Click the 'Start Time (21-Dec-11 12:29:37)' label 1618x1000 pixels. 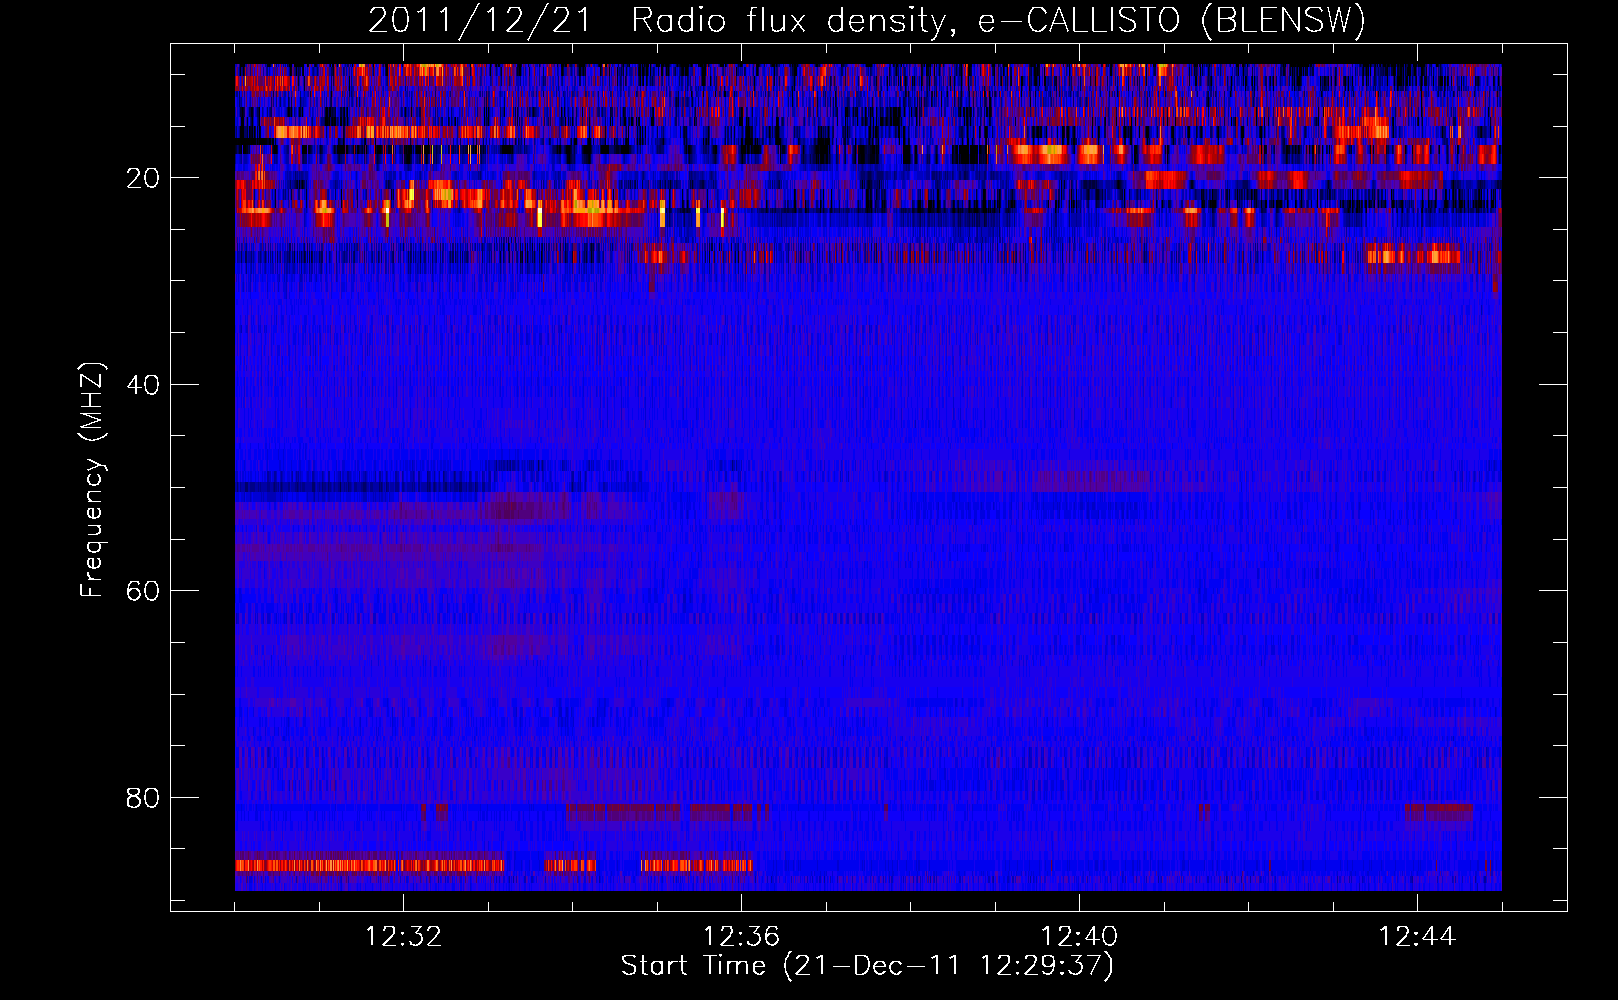(x=867, y=966)
